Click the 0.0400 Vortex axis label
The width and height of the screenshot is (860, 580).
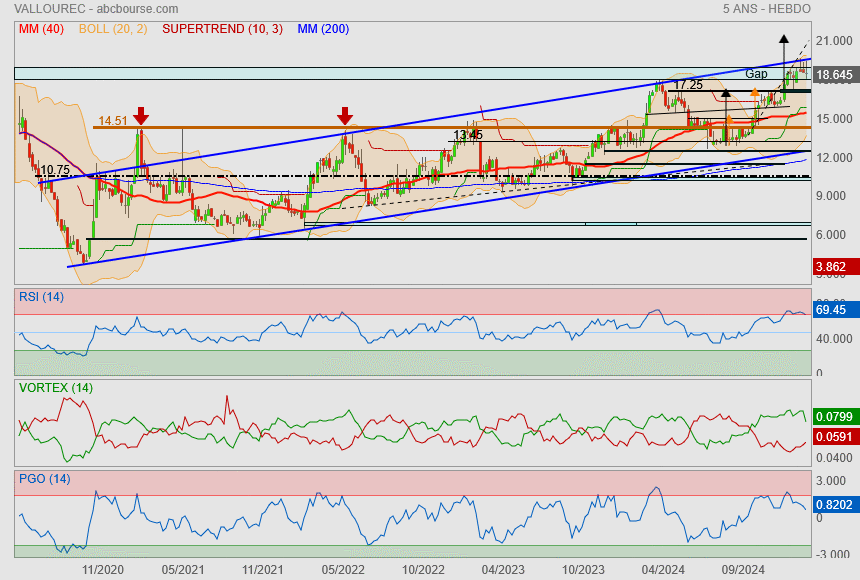[x=834, y=458]
